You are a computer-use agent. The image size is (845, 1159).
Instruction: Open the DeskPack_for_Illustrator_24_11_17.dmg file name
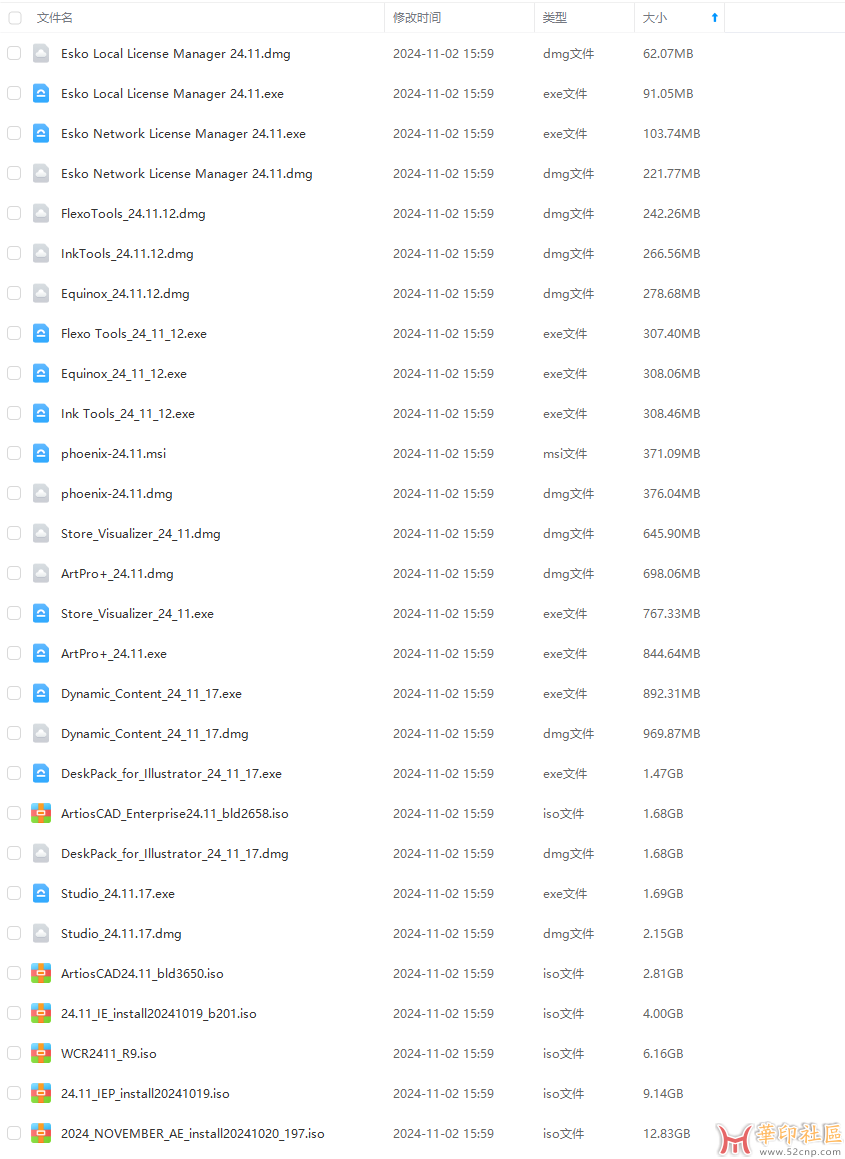[x=174, y=854]
